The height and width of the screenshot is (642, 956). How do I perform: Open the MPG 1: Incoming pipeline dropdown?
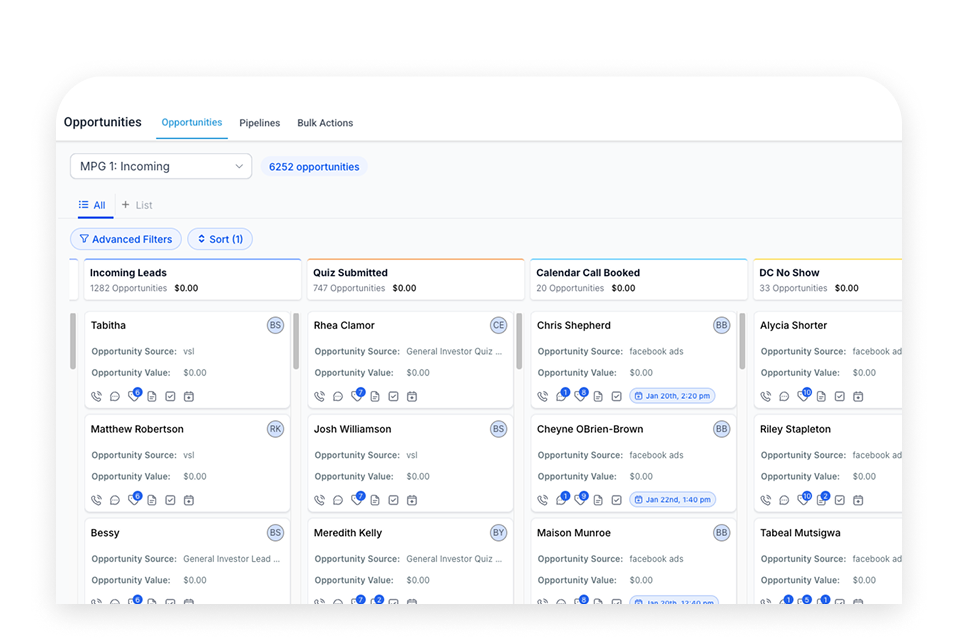click(160, 166)
